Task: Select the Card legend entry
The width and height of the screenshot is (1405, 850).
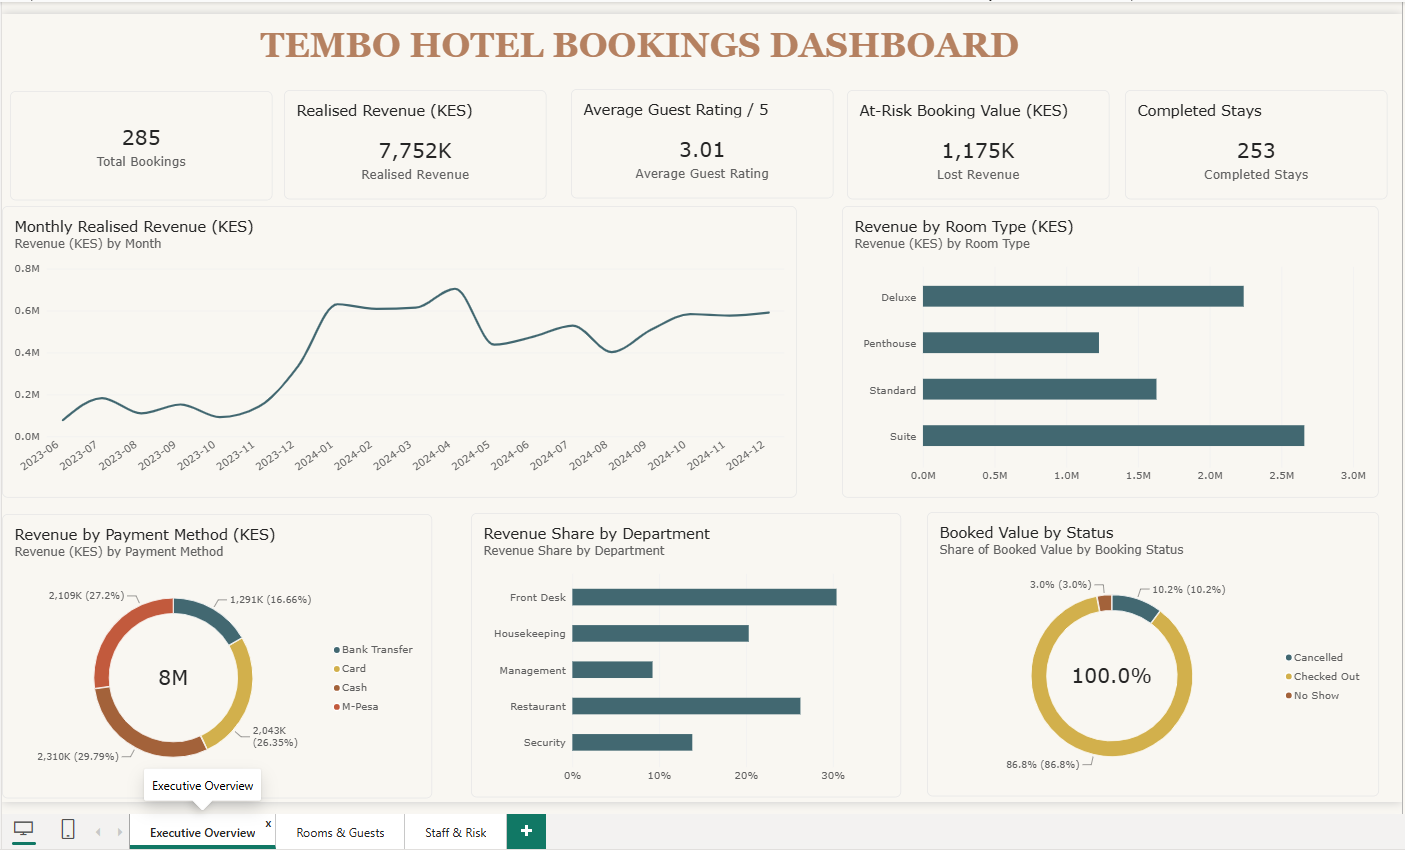Action: click(x=350, y=669)
